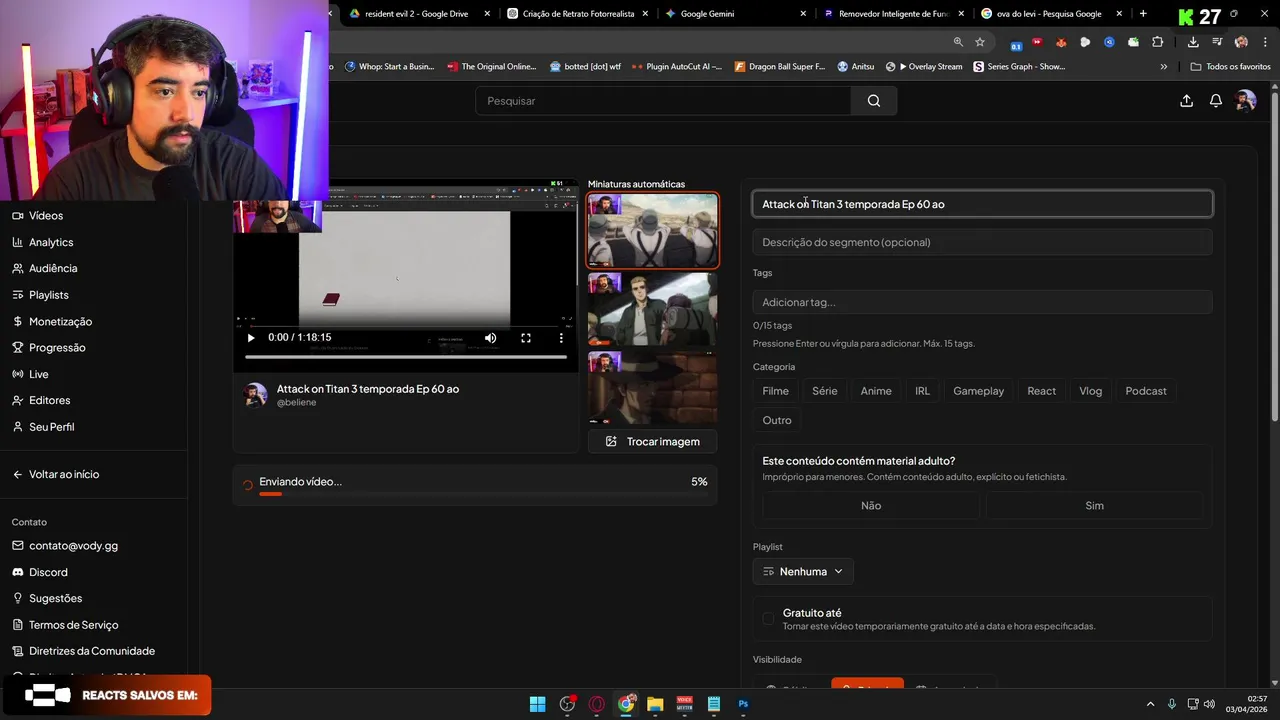Select the Série category

(x=825, y=391)
